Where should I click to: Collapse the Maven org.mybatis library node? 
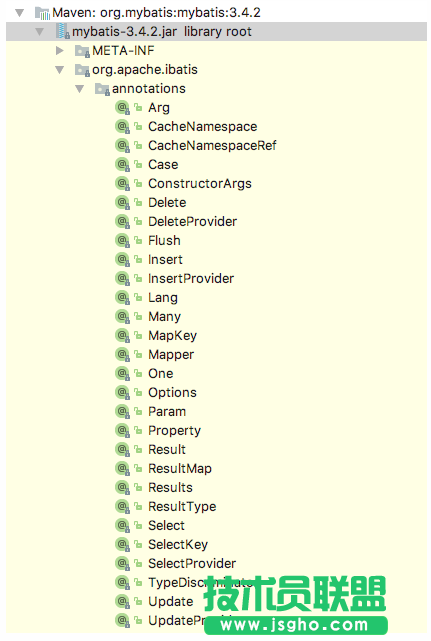click(x=20, y=13)
